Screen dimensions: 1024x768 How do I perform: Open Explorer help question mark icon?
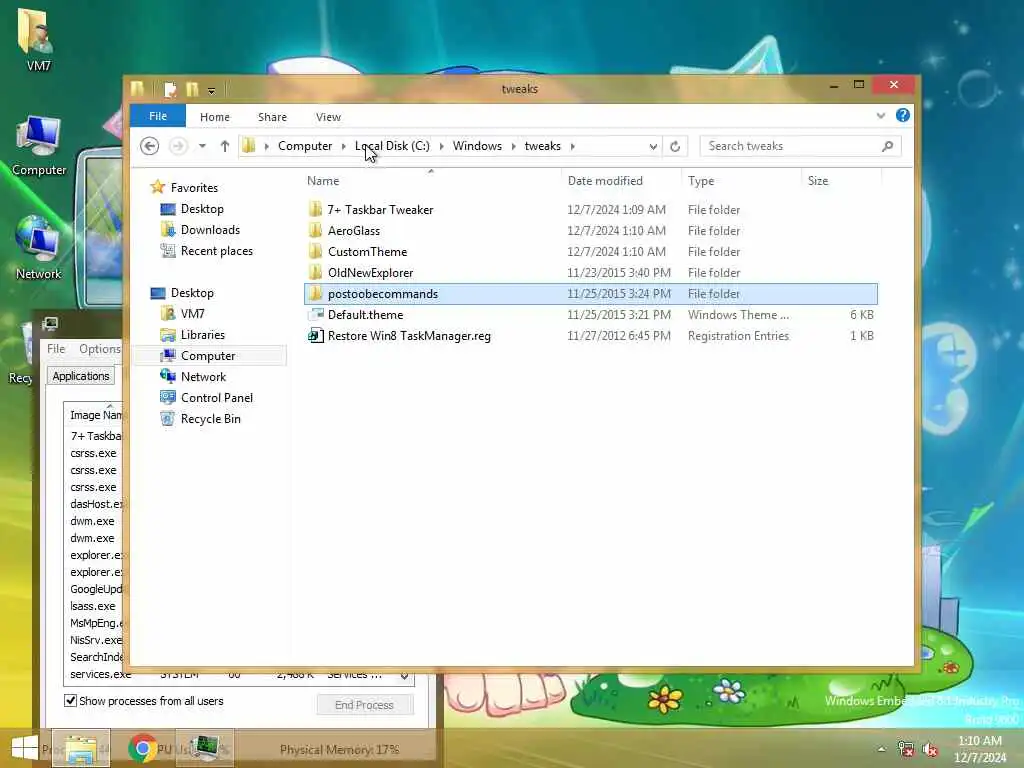tap(903, 116)
